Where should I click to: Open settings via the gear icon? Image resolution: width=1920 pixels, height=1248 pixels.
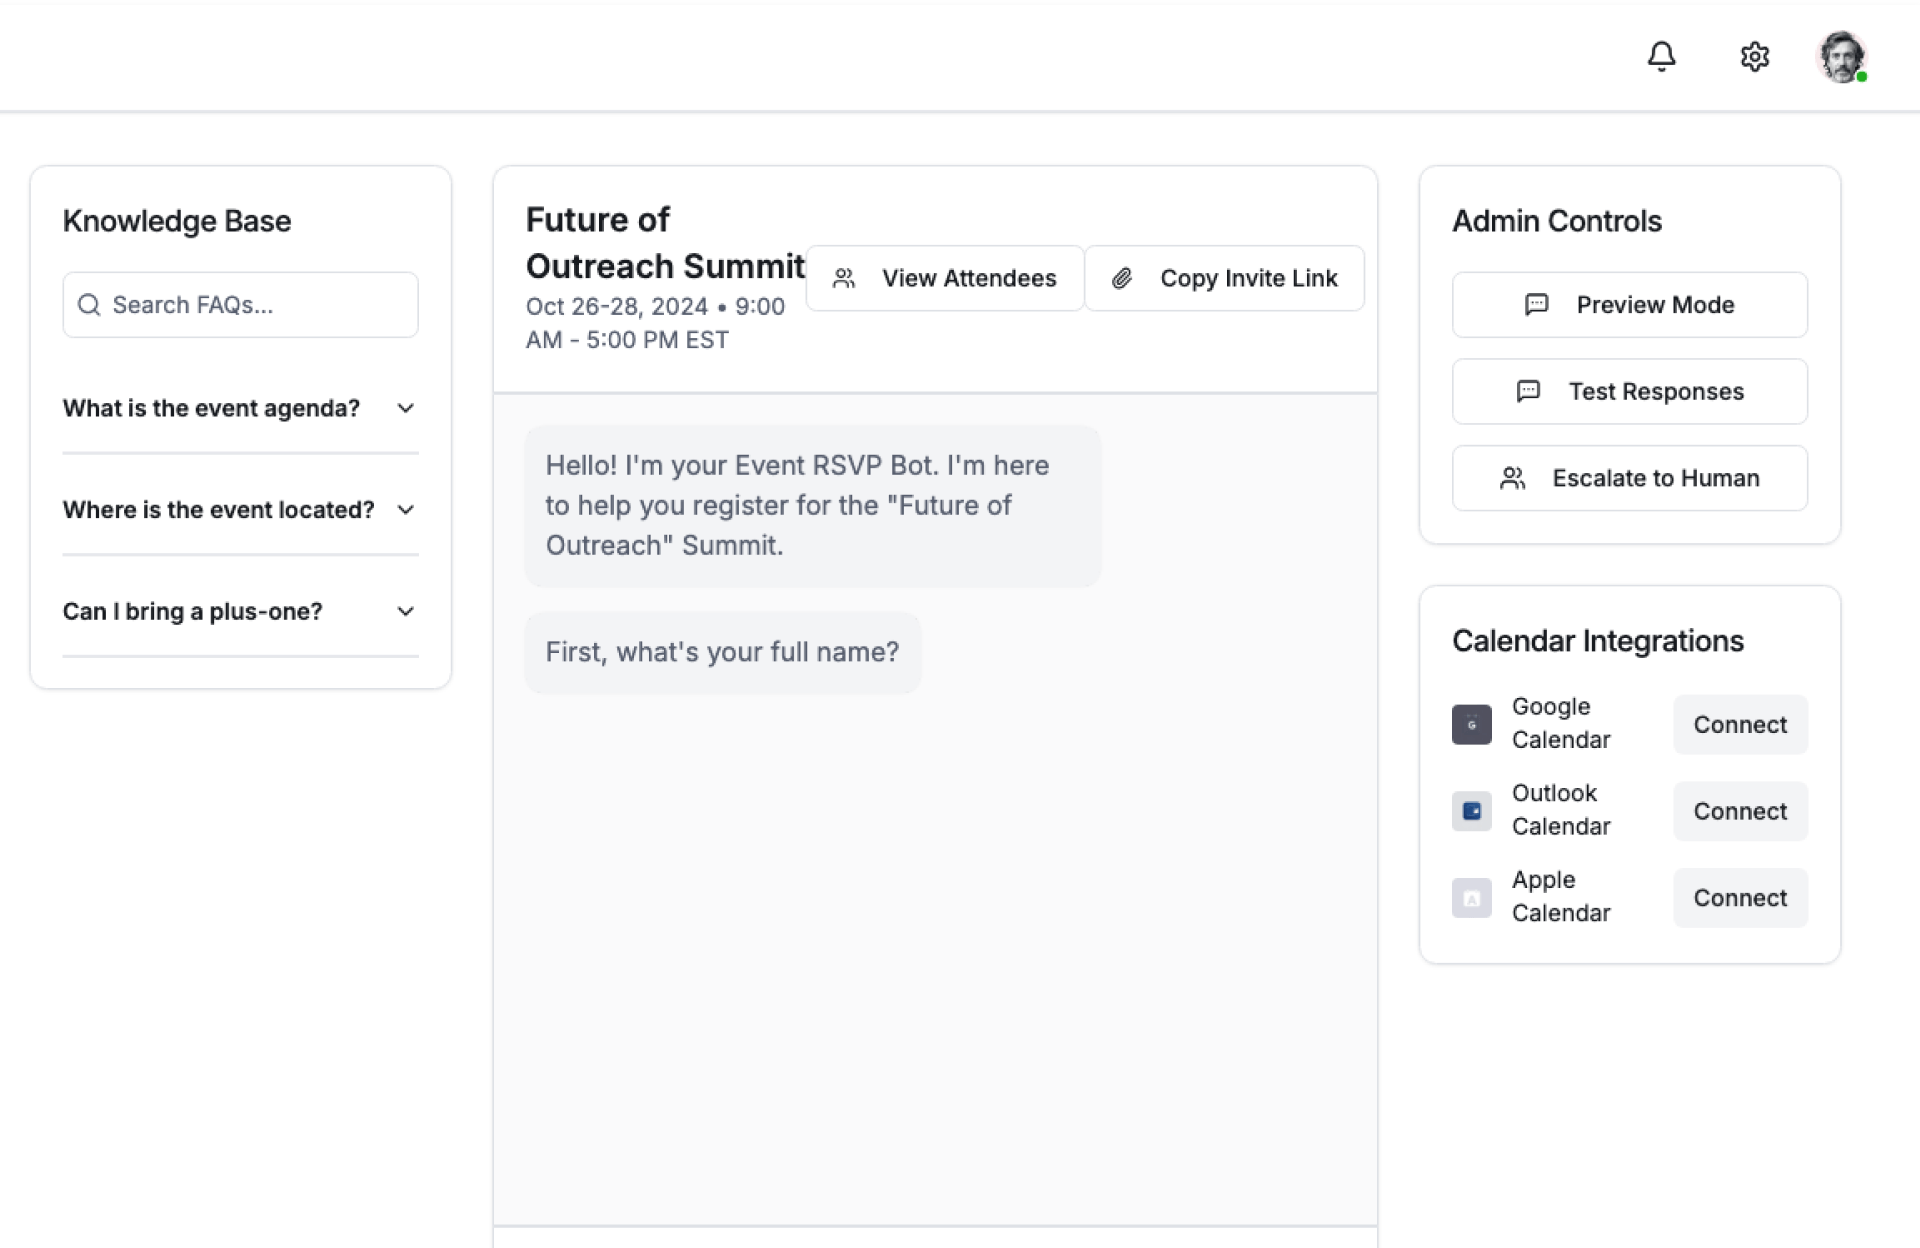tap(1754, 56)
